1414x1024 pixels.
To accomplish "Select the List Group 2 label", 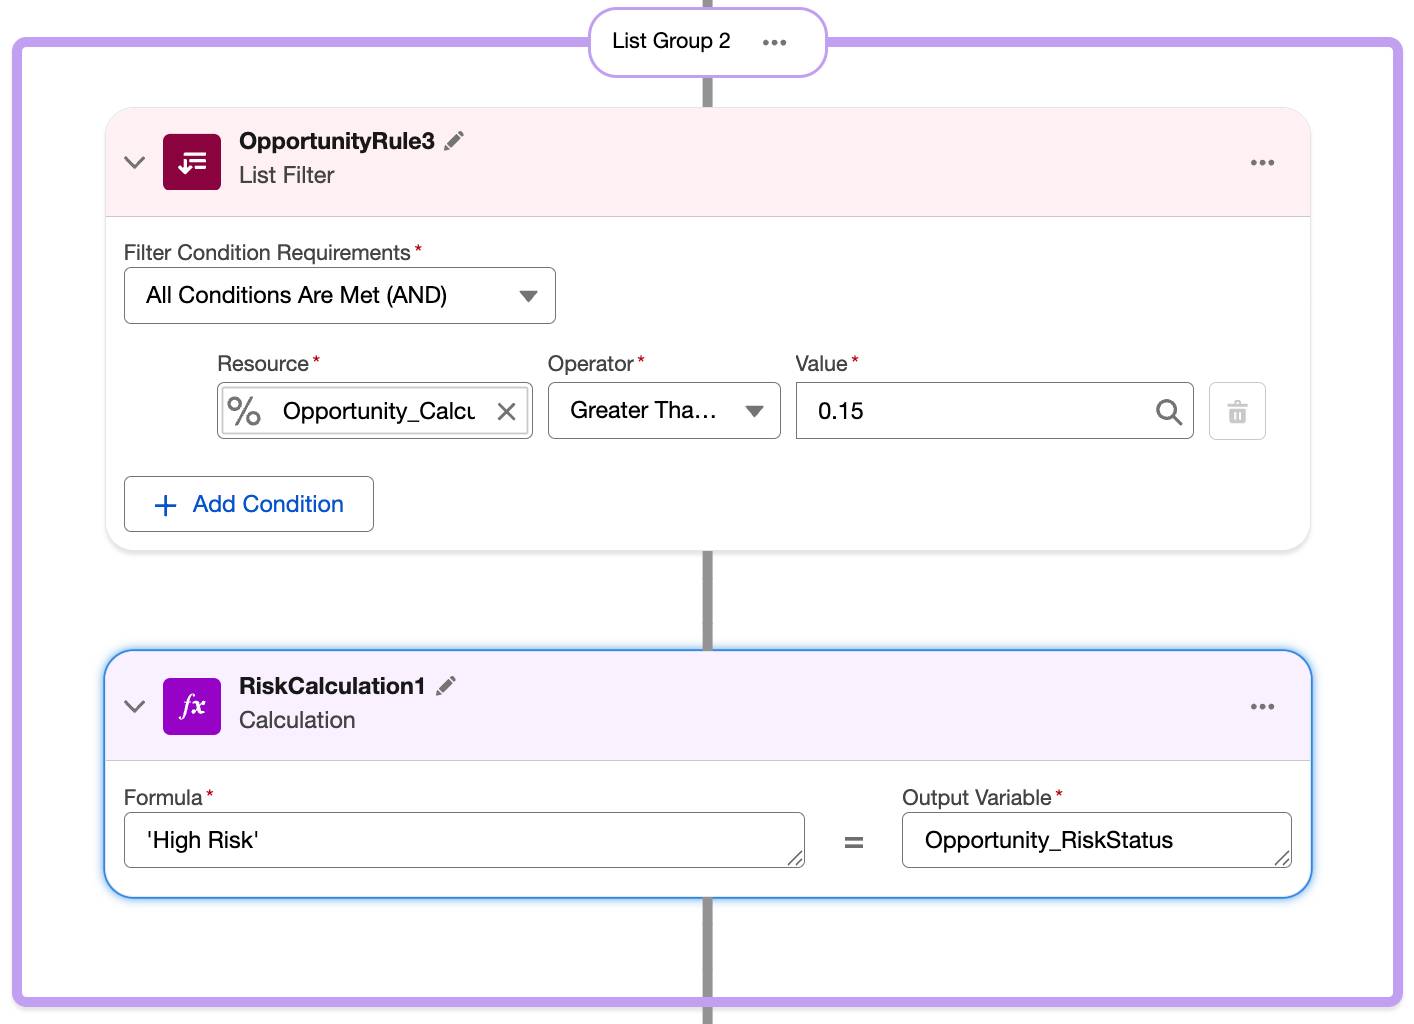I will 672,41.
